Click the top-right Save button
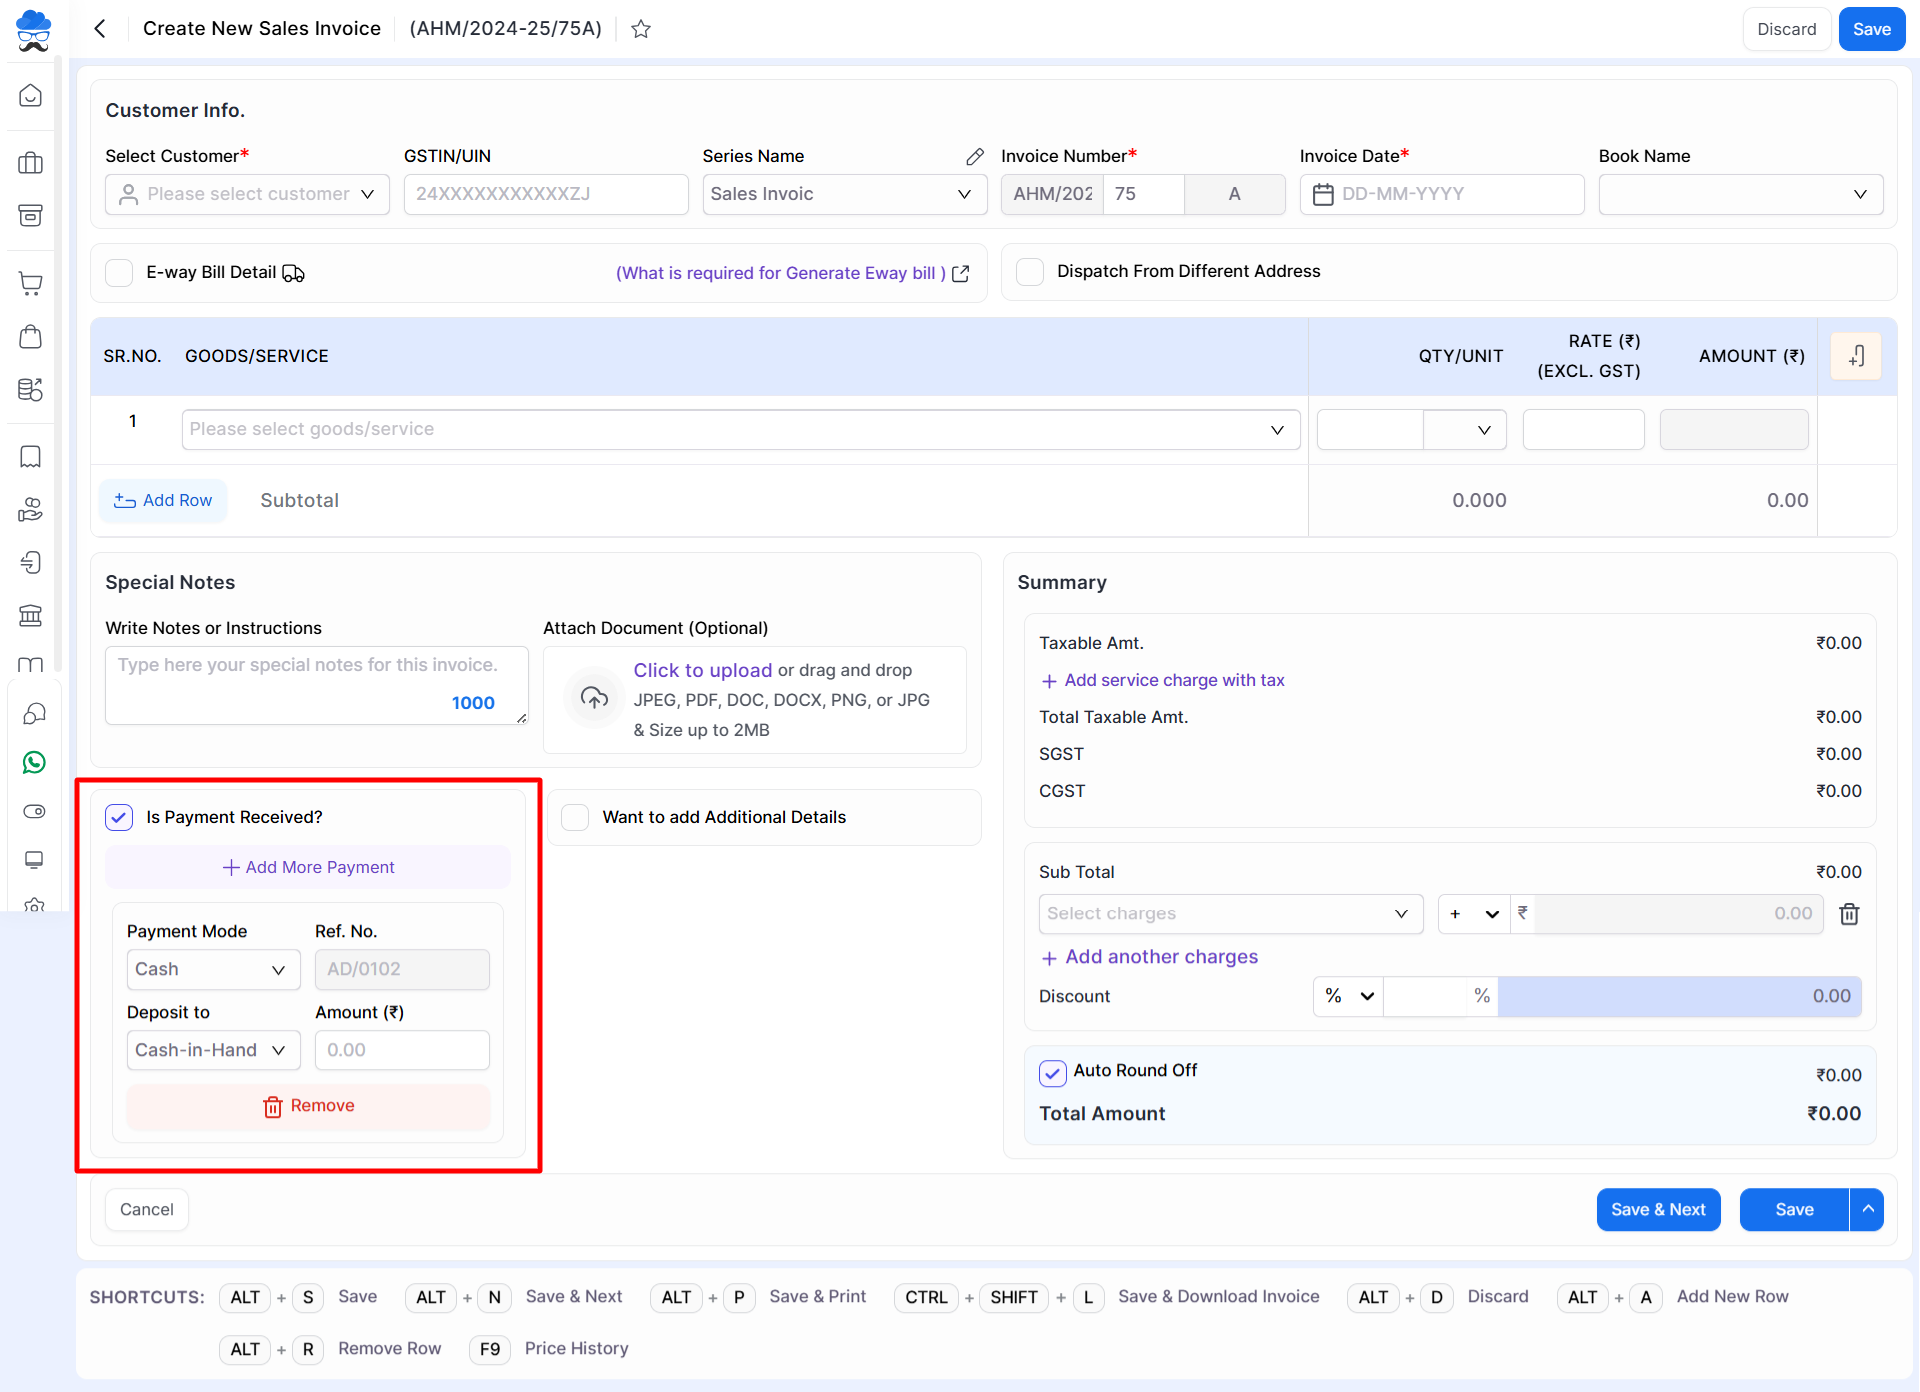The image size is (1920, 1392). pyautogui.click(x=1872, y=29)
